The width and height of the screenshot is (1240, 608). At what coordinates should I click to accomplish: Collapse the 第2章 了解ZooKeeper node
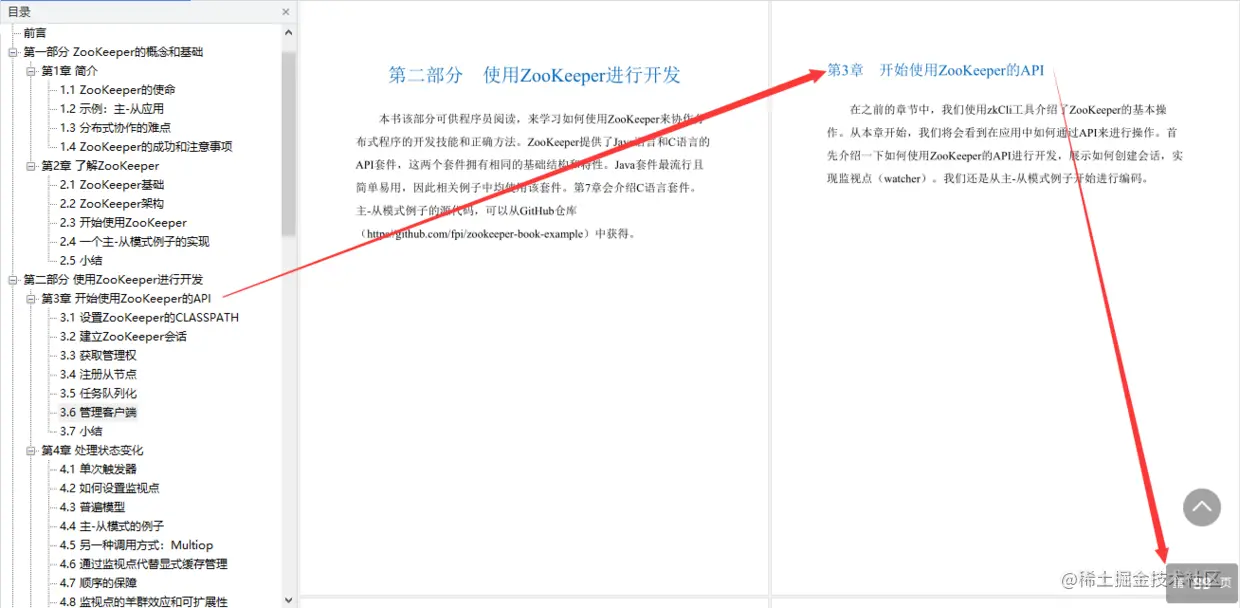(x=30, y=166)
